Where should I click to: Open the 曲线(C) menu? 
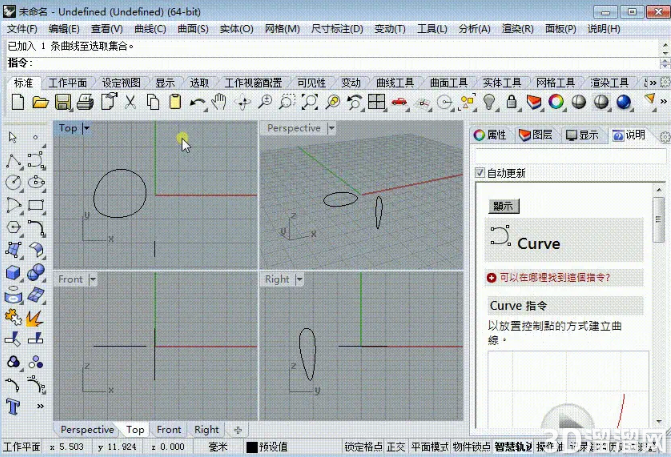(150, 29)
